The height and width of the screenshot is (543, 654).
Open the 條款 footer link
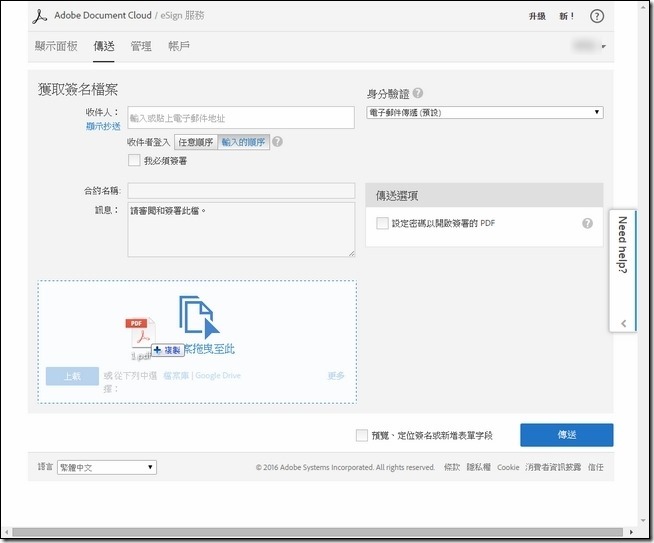coord(452,467)
